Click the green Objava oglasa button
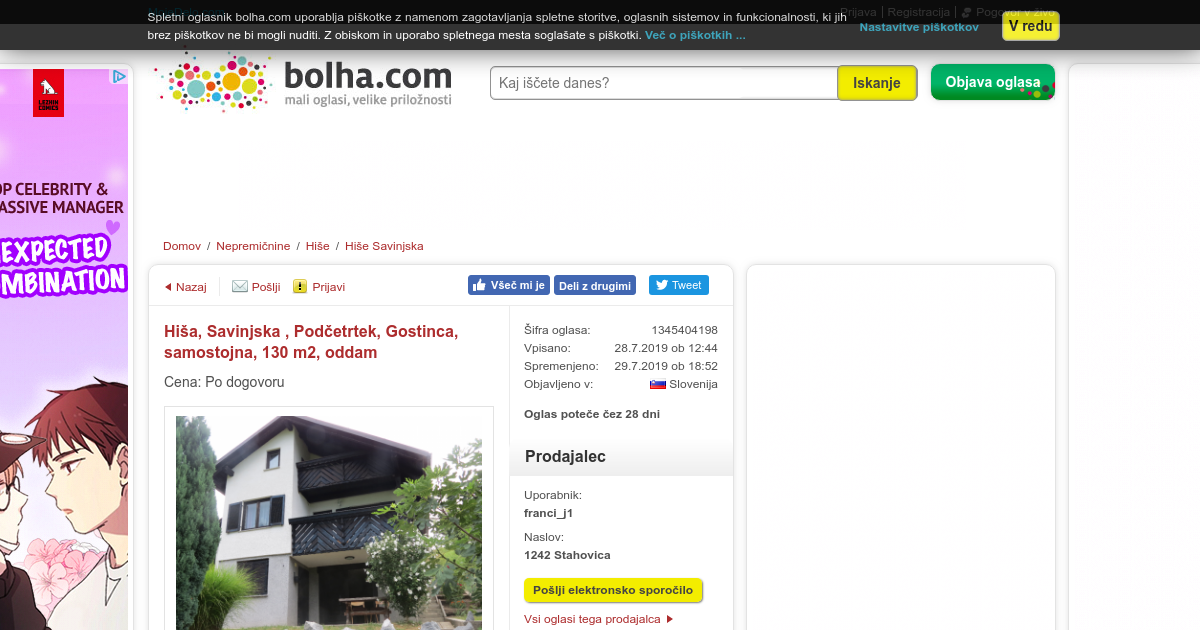Image resolution: width=1200 pixels, height=630 pixels. click(x=993, y=82)
